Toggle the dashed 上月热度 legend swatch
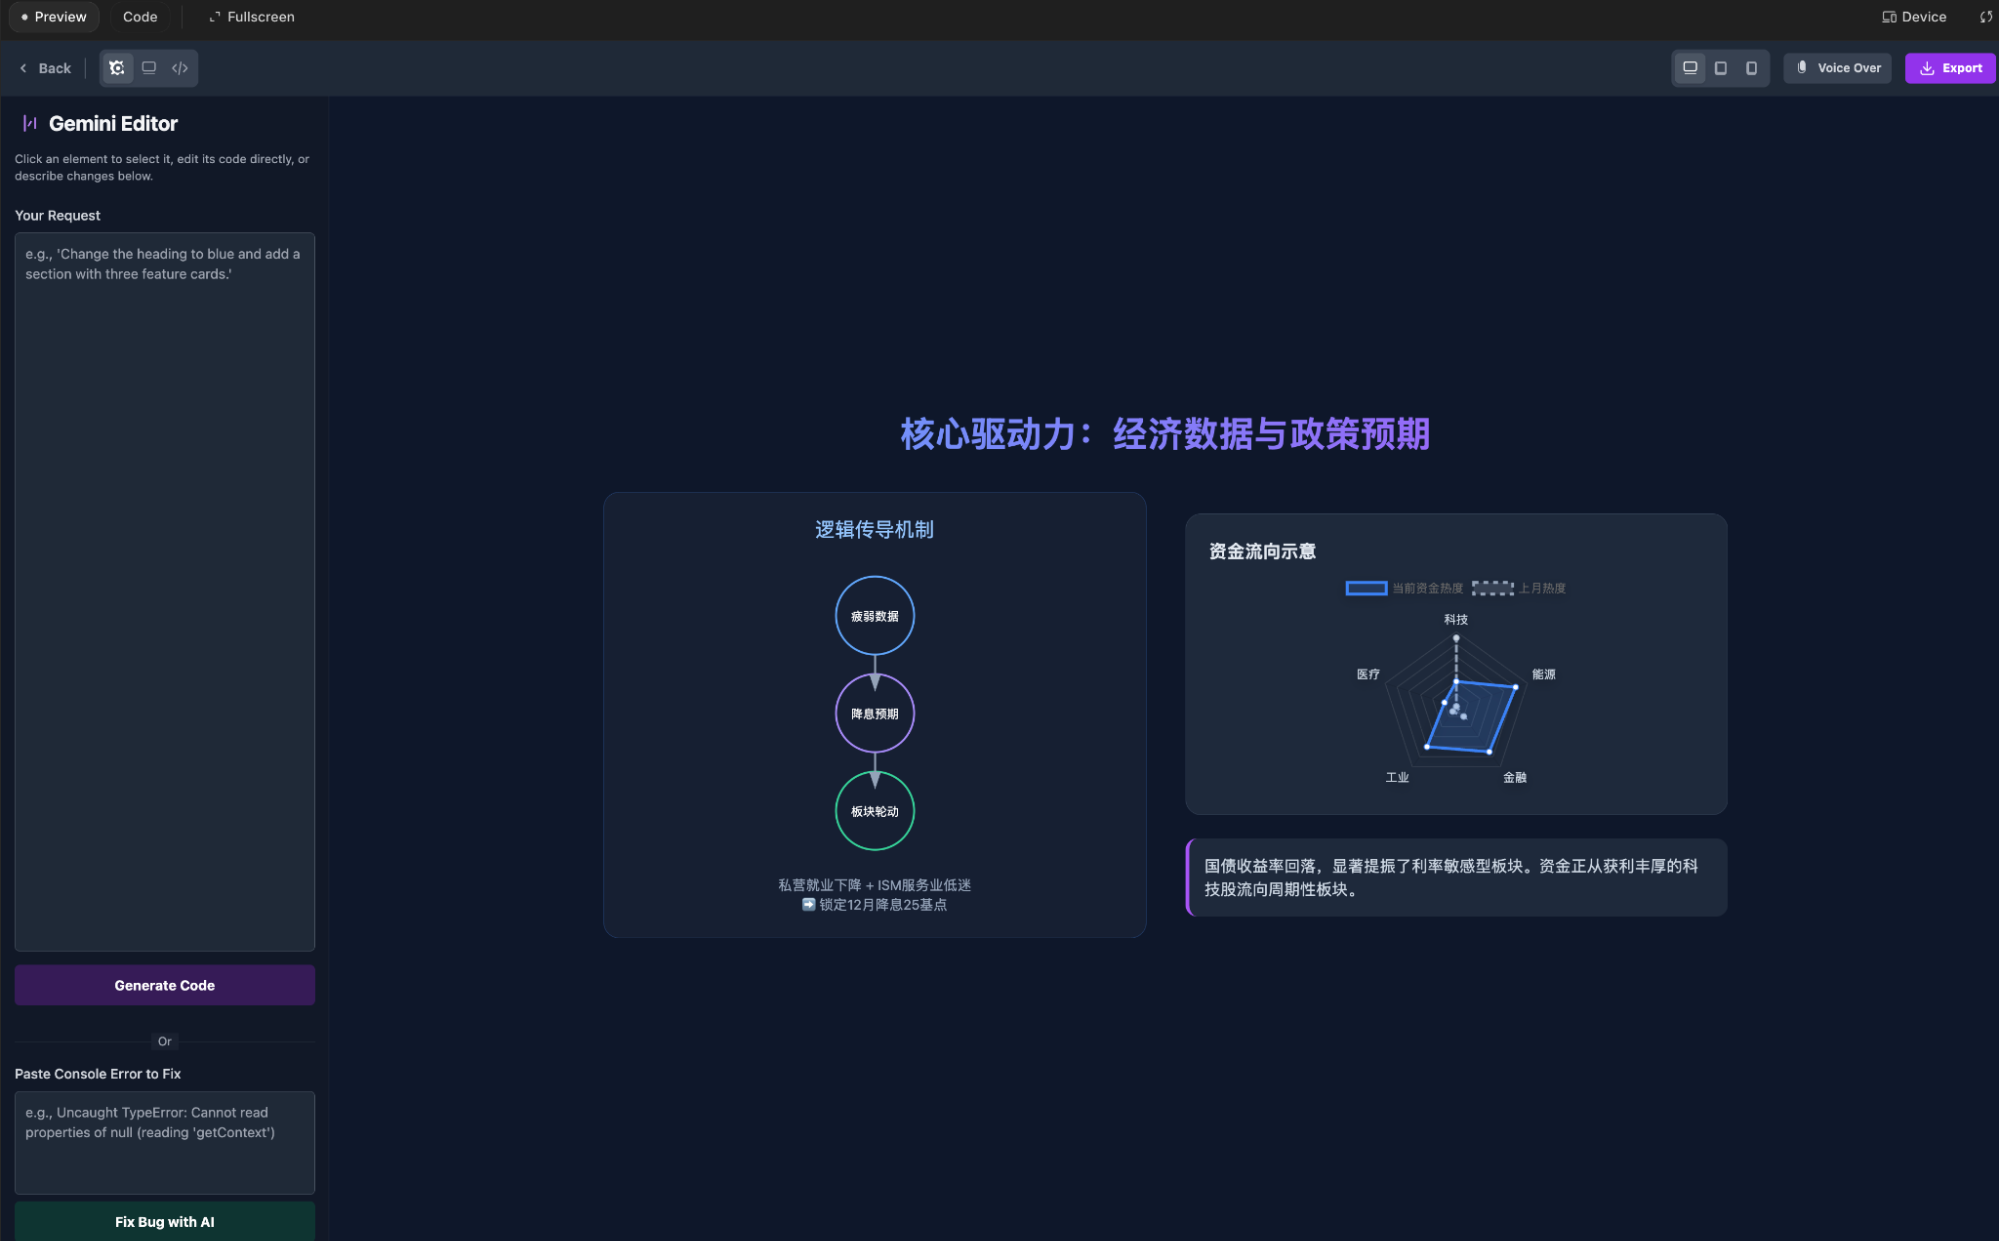Screen dimensions: 1999x1241 [x=1492, y=588]
